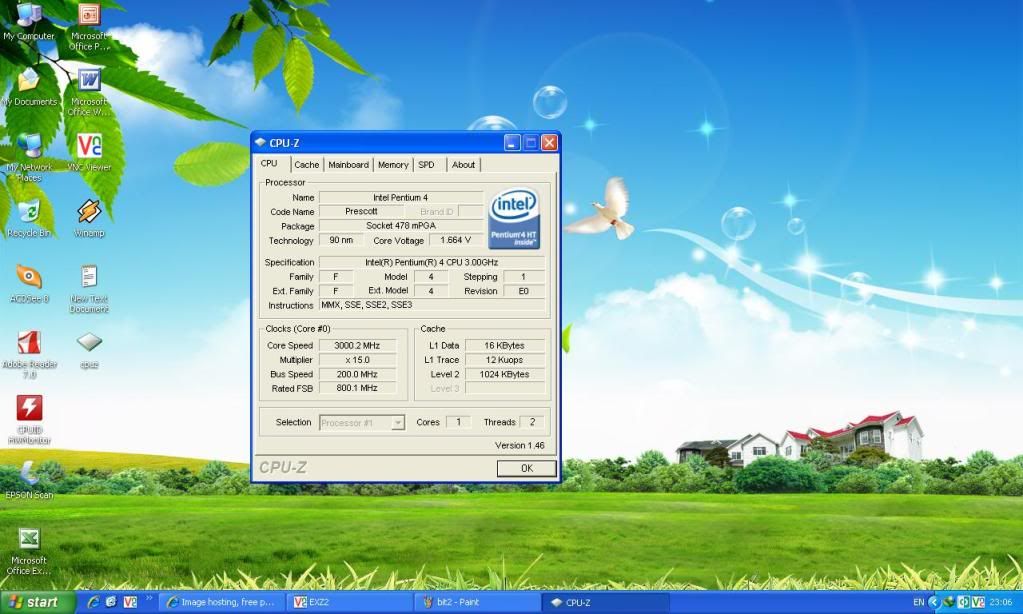
Task: Click OK in the CPU-Z window
Action: tap(527, 468)
